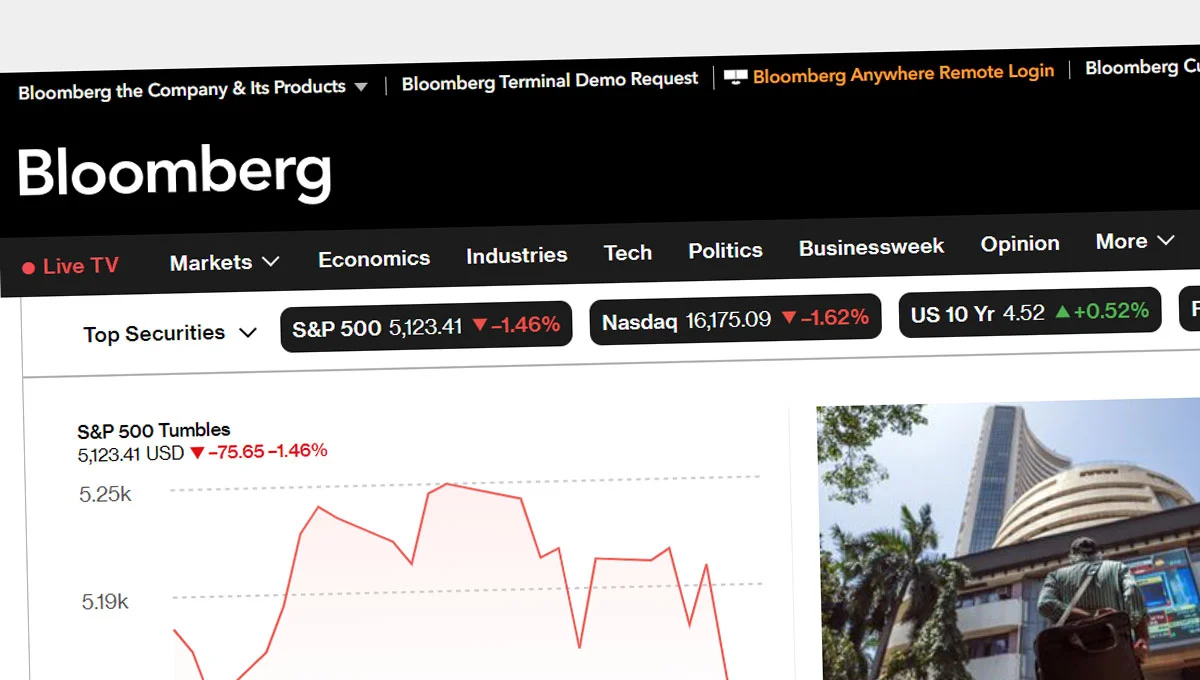Click the Bloomberg logo
1200x680 pixels.
click(x=174, y=173)
